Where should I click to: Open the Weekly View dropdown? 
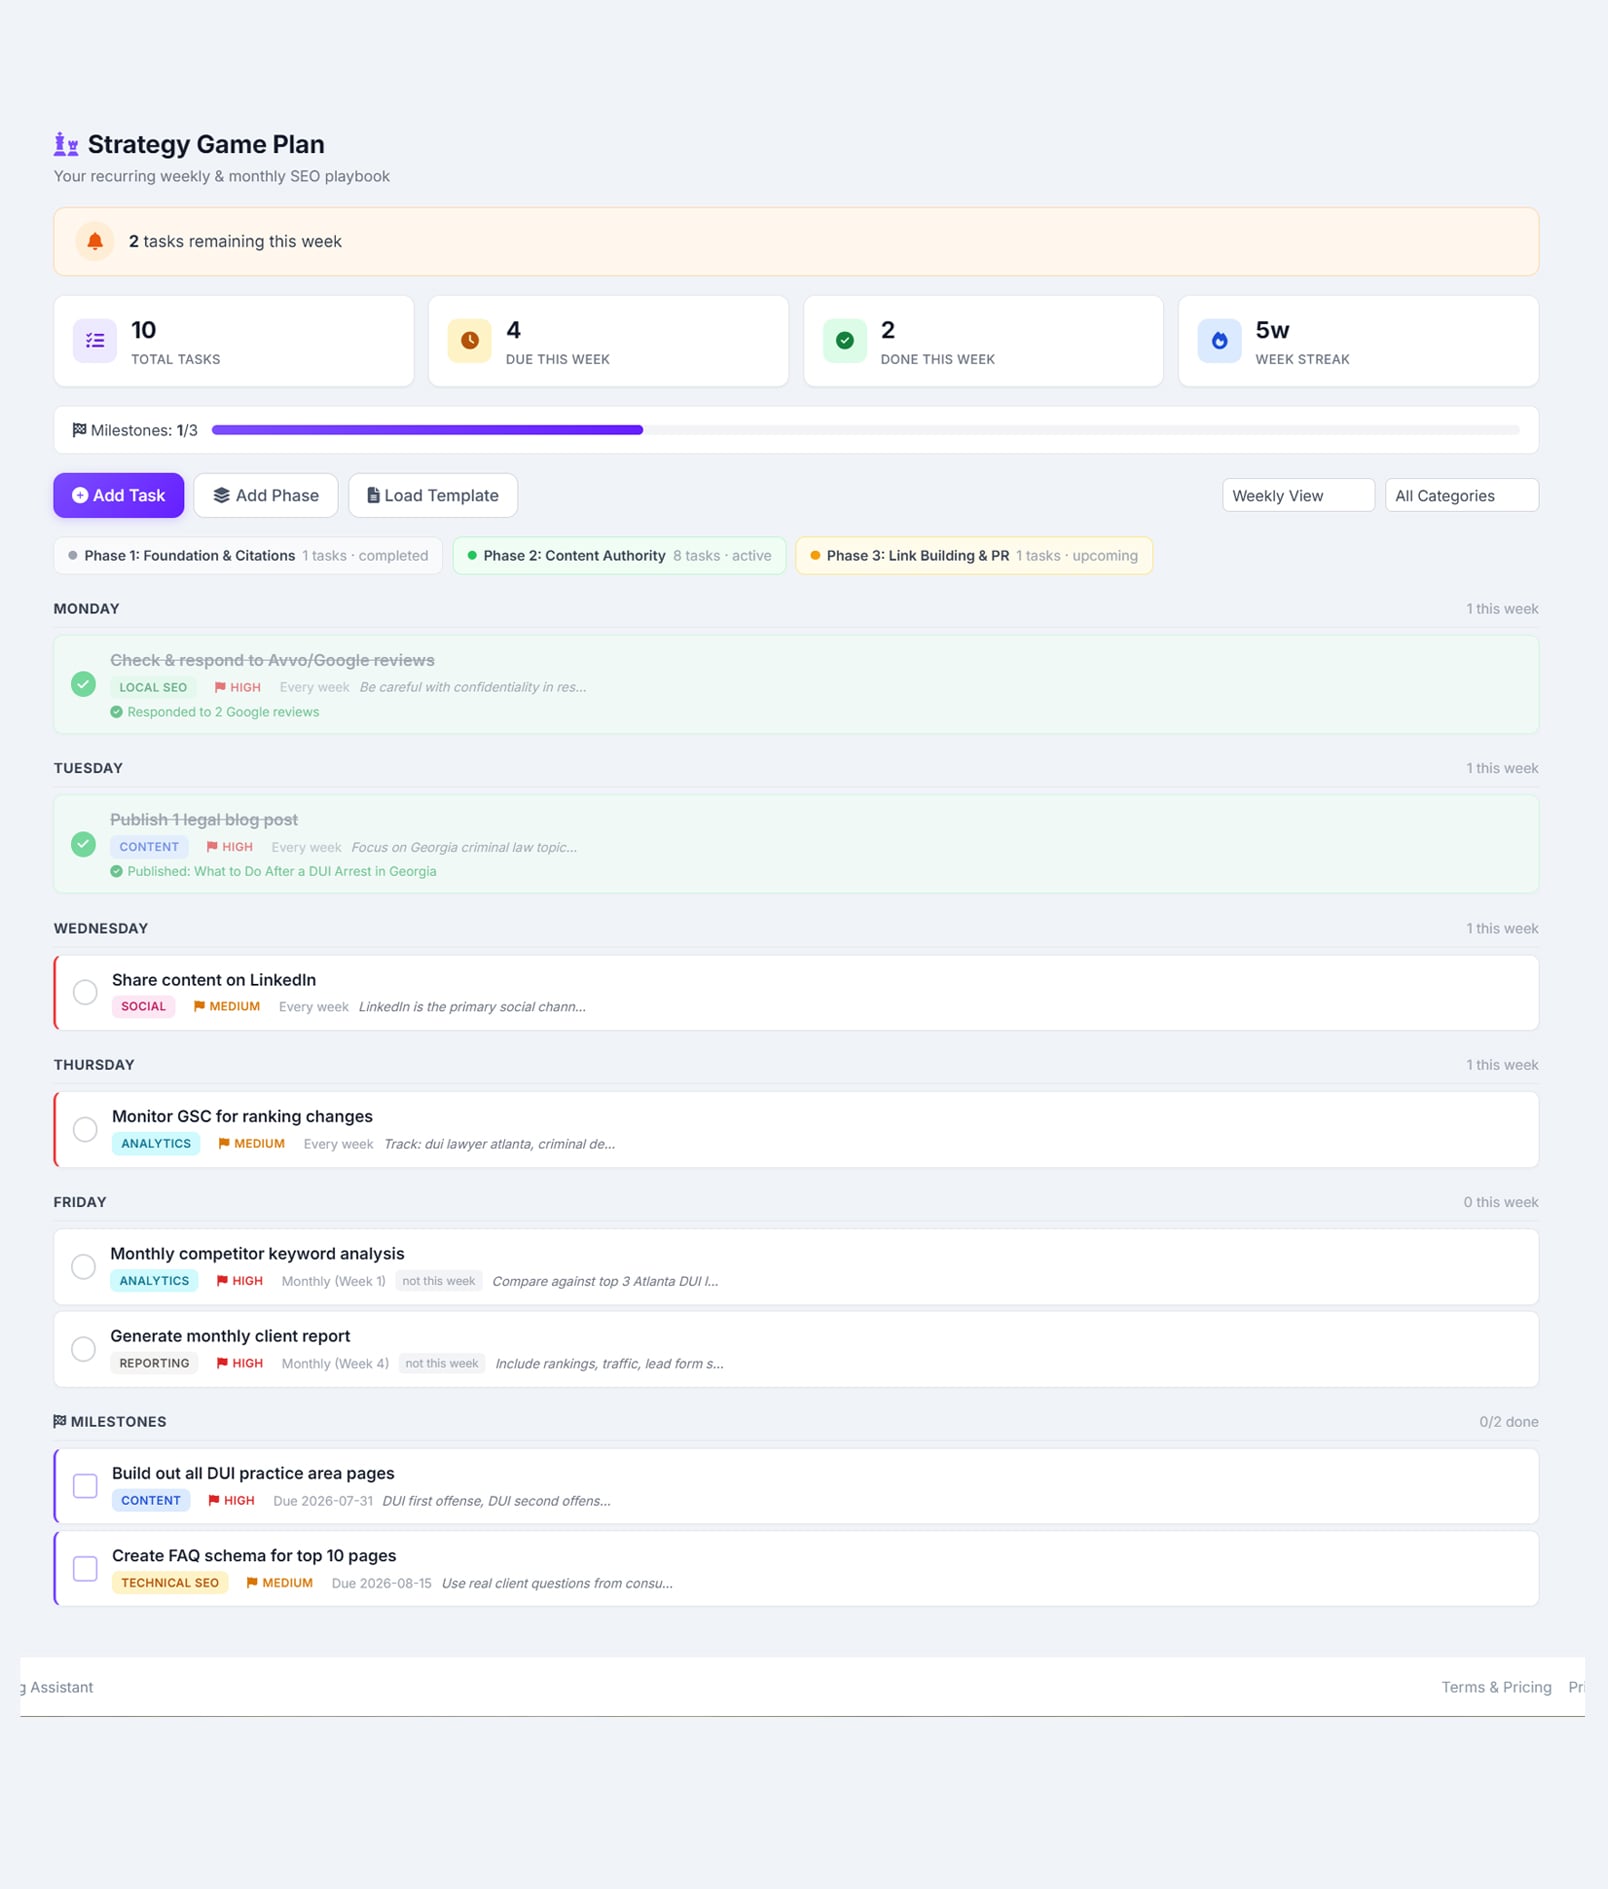(x=1298, y=495)
